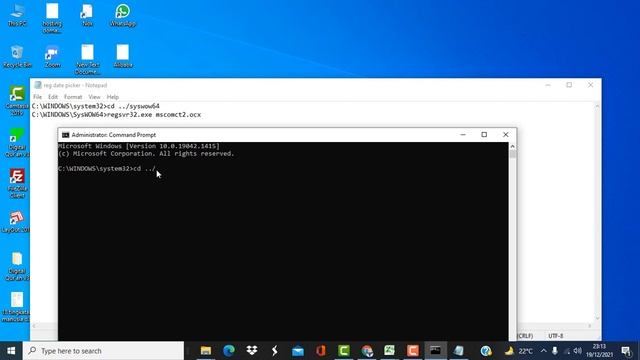Click the Windows Start button
The image size is (640, 360).
11,351
